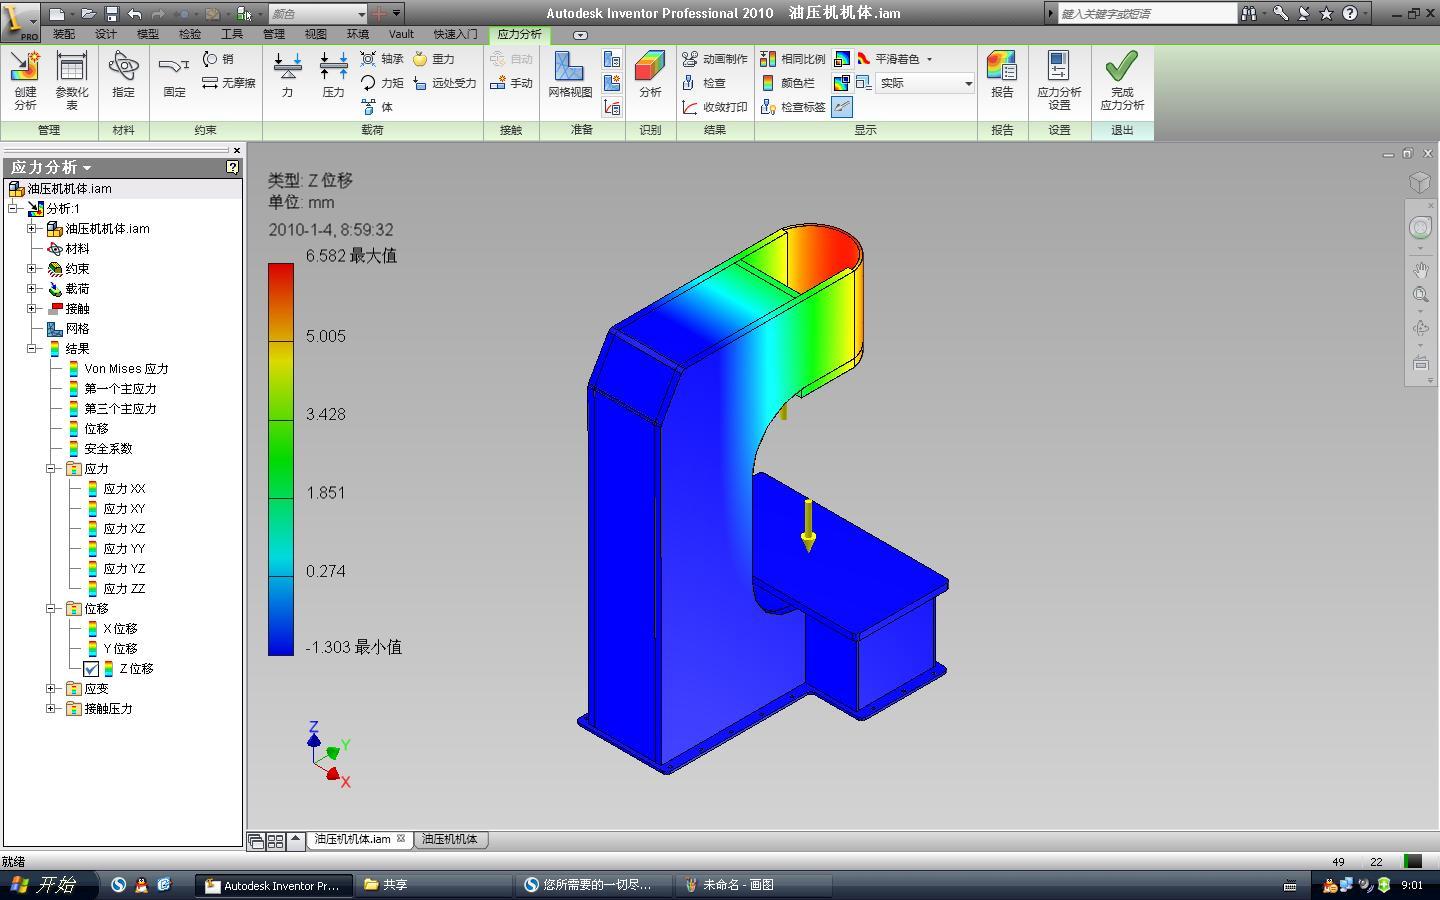Open 收敛打印 convergence plot
Viewport: 1440px width, 900px height.
pyautogui.click(x=715, y=107)
